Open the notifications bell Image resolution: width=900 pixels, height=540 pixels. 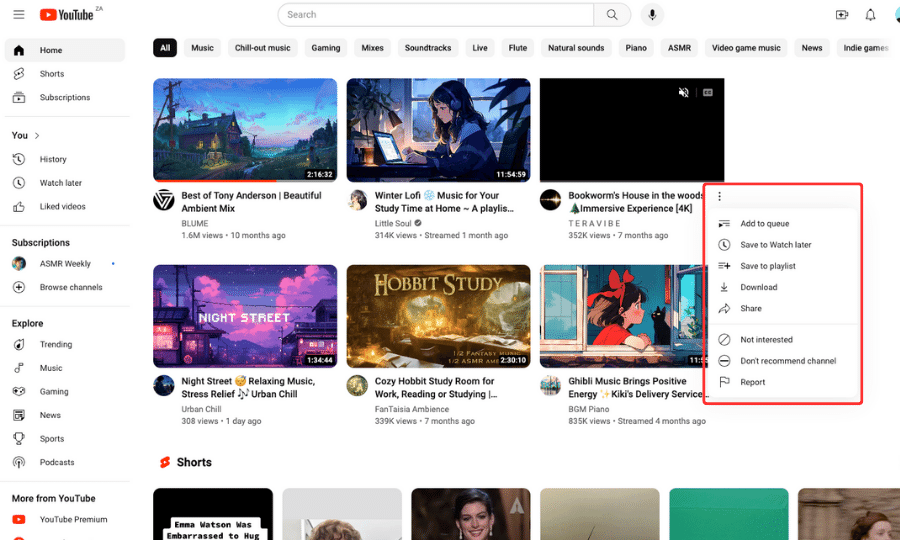(870, 15)
